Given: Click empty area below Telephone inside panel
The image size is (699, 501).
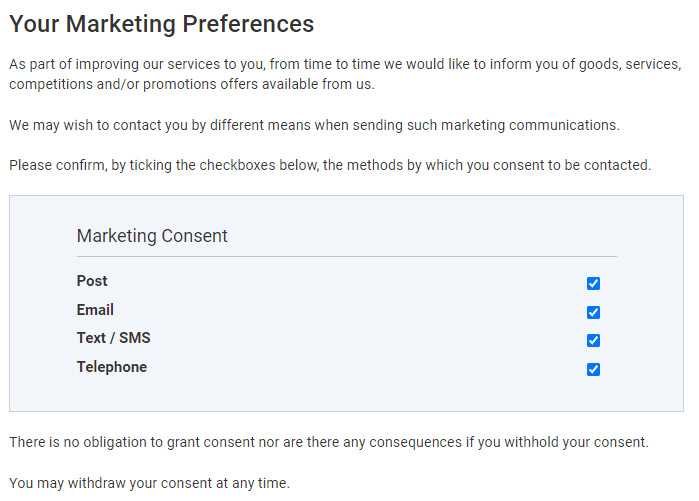Looking at the screenshot, I should pyautogui.click(x=346, y=394).
